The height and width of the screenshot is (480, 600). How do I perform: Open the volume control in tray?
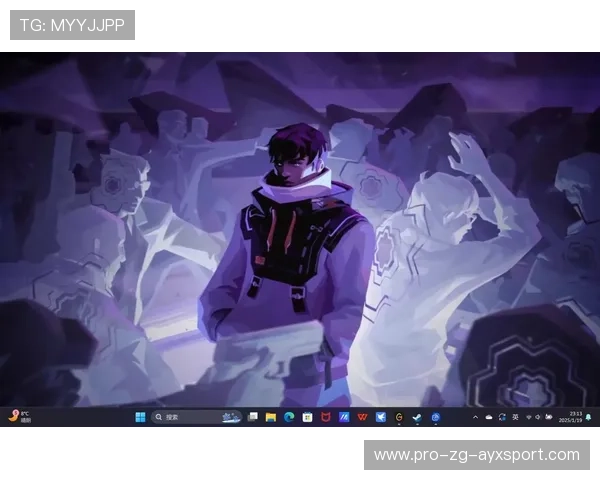(x=538, y=417)
